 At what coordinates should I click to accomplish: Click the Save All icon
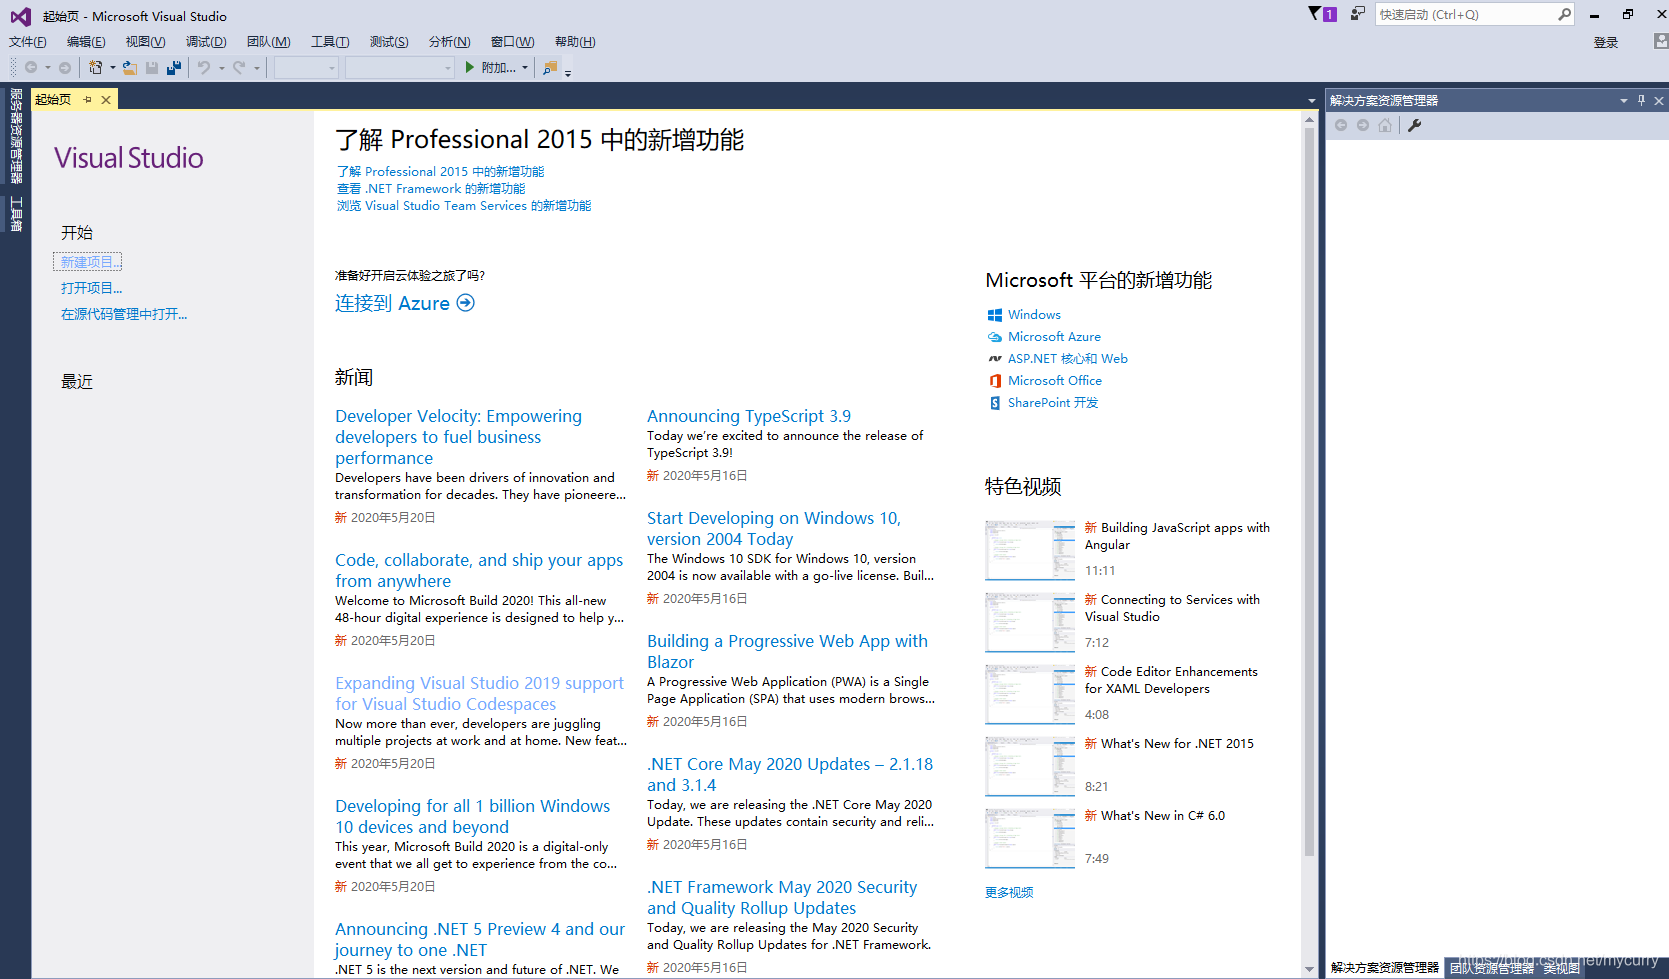point(173,67)
